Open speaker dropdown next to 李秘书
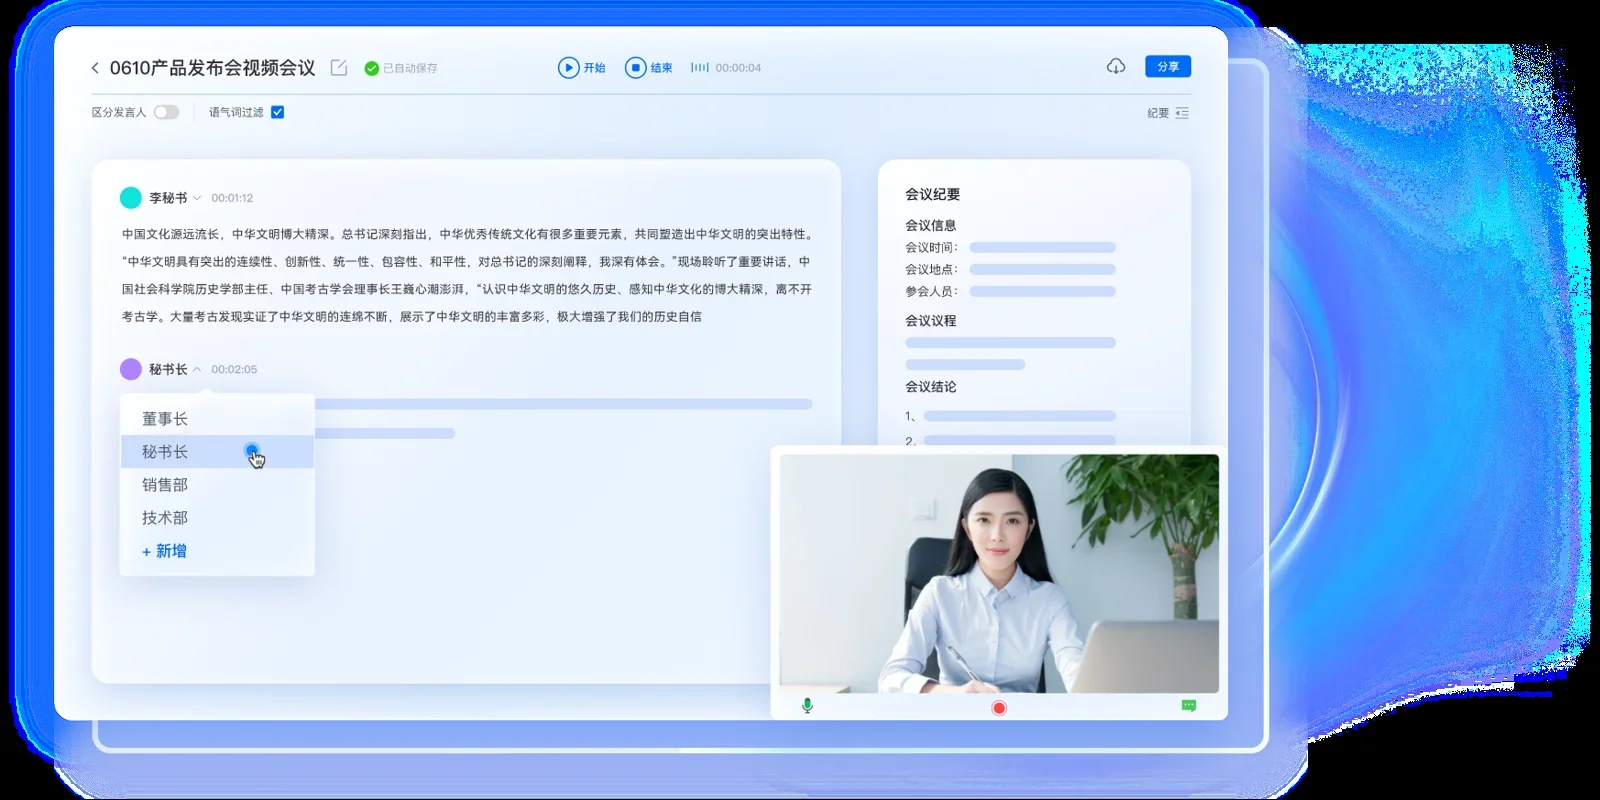 tap(197, 198)
